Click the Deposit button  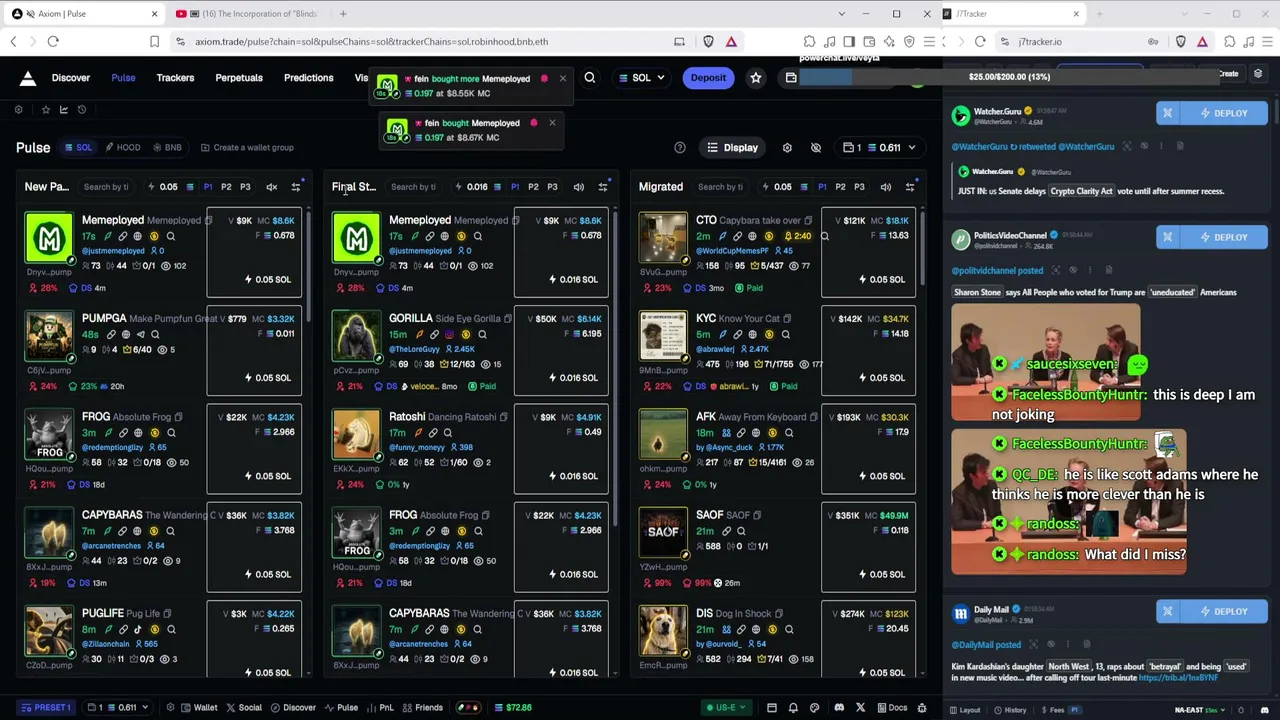(x=708, y=78)
